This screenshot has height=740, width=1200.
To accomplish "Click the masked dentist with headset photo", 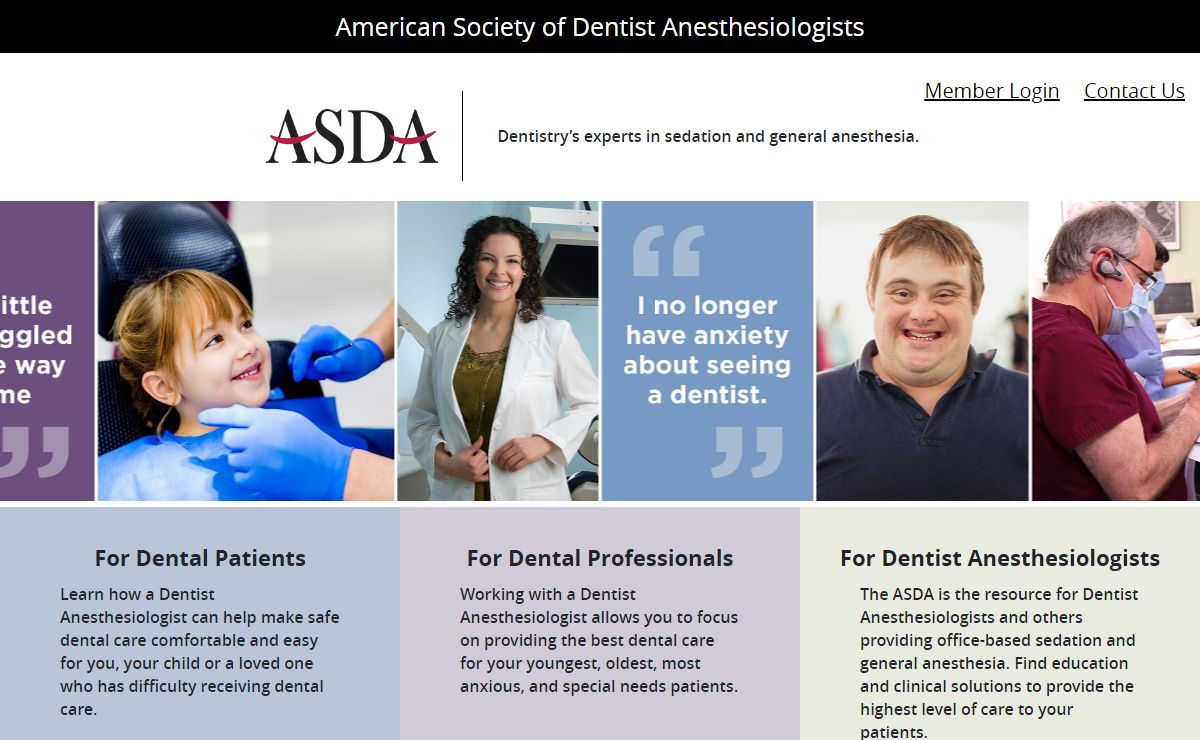I will click(1116, 351).
